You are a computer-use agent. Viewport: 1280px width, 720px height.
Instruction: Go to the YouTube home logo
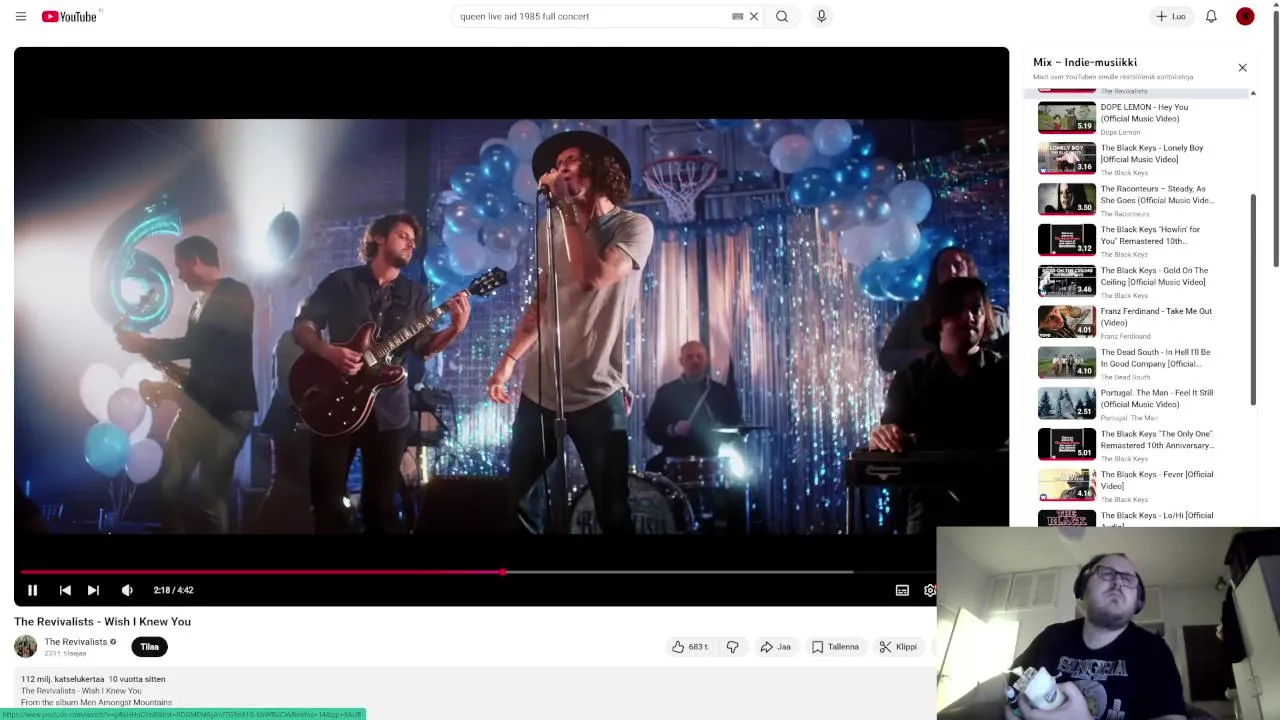70,16
